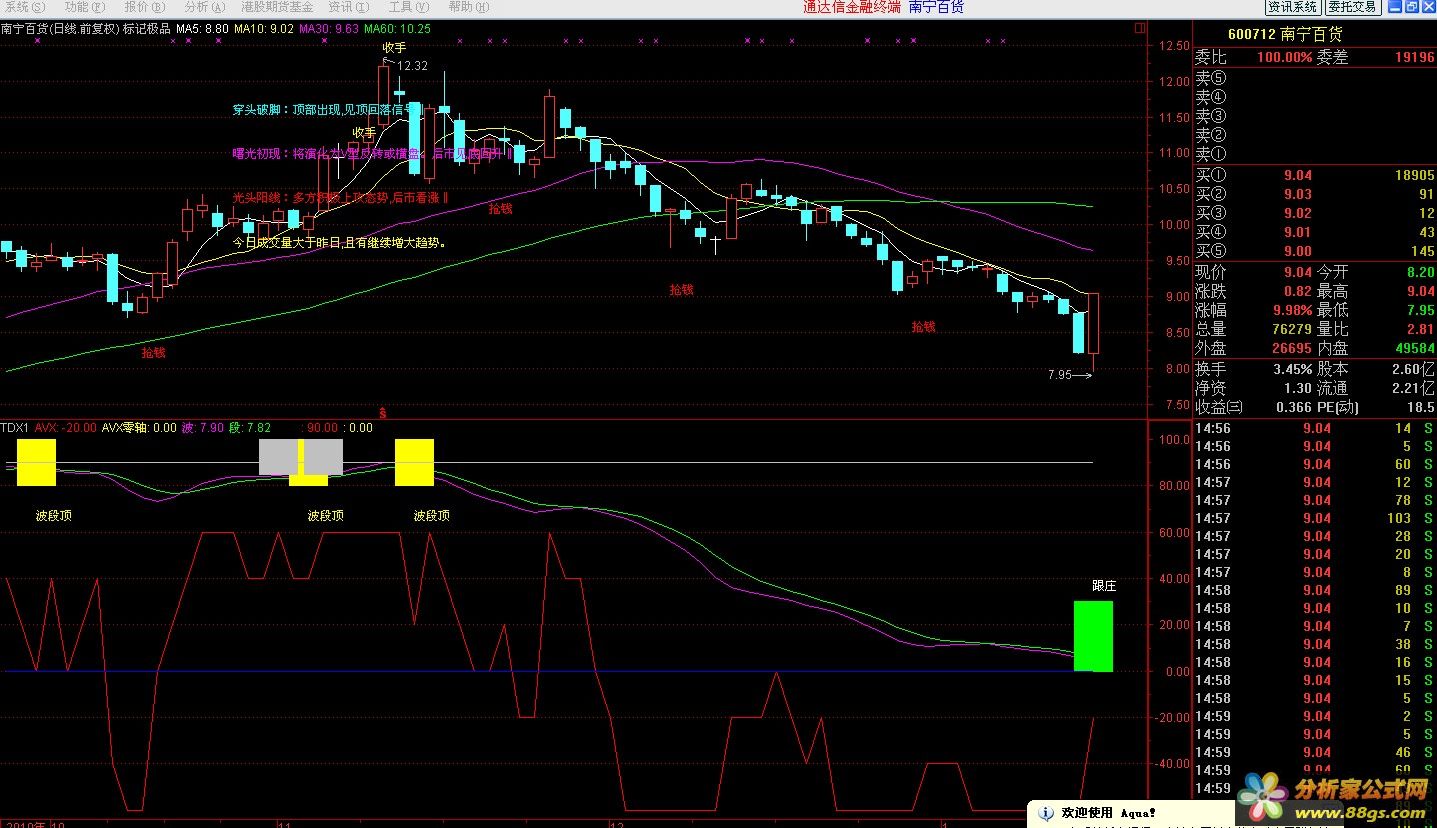Screen dimensions: 1437x828
Task: Click the 买② price 9.03 row
Action: [1314, 194]
